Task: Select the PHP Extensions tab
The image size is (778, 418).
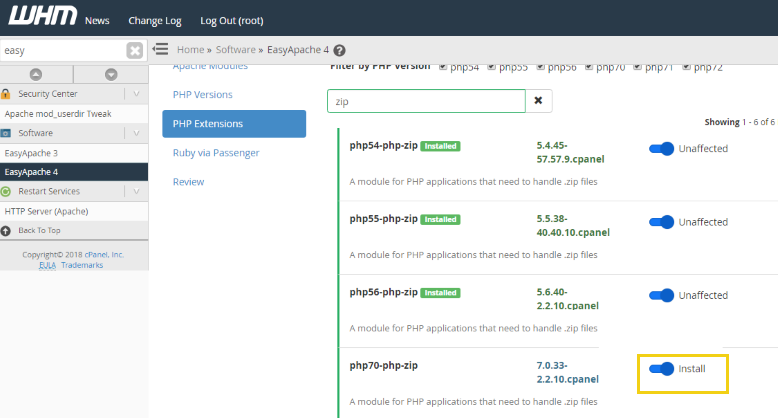Action: [234, 124]
